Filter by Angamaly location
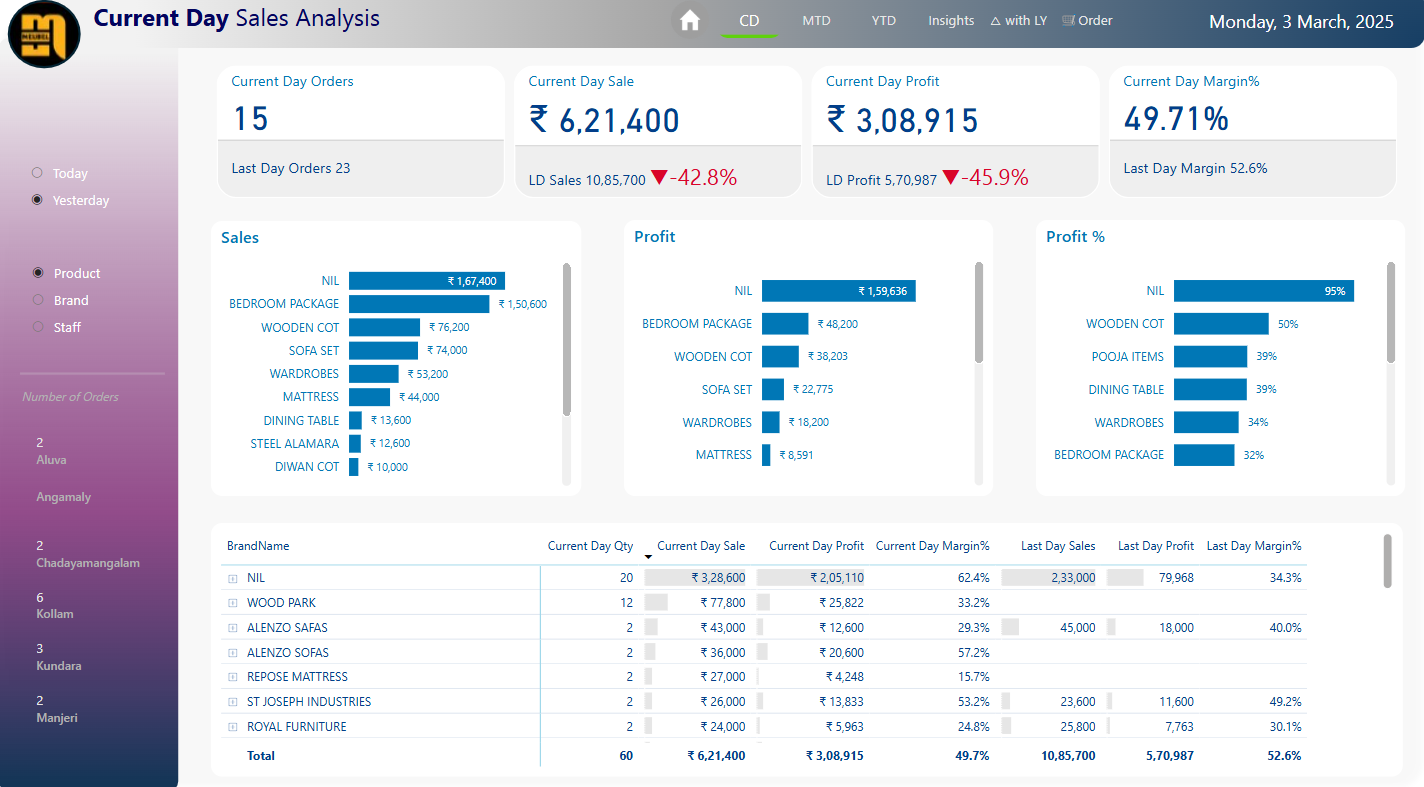The image size is (1424, 787). 63,497
